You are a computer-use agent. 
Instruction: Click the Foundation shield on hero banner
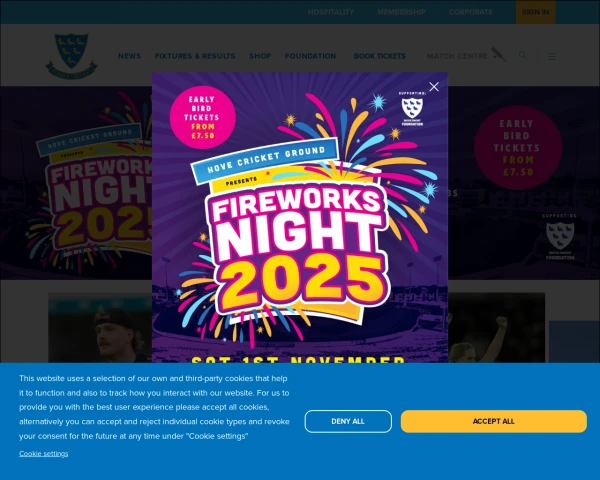560,237
